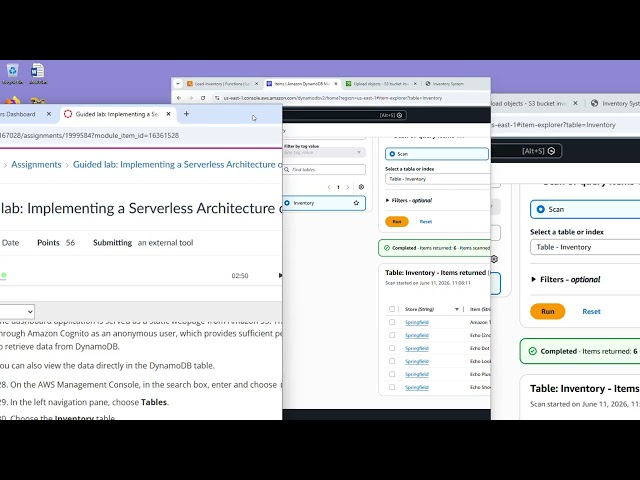Expand Filters - optional in small DynamoDB window
The height and width of the screenshot is (480, 640).
409,200
